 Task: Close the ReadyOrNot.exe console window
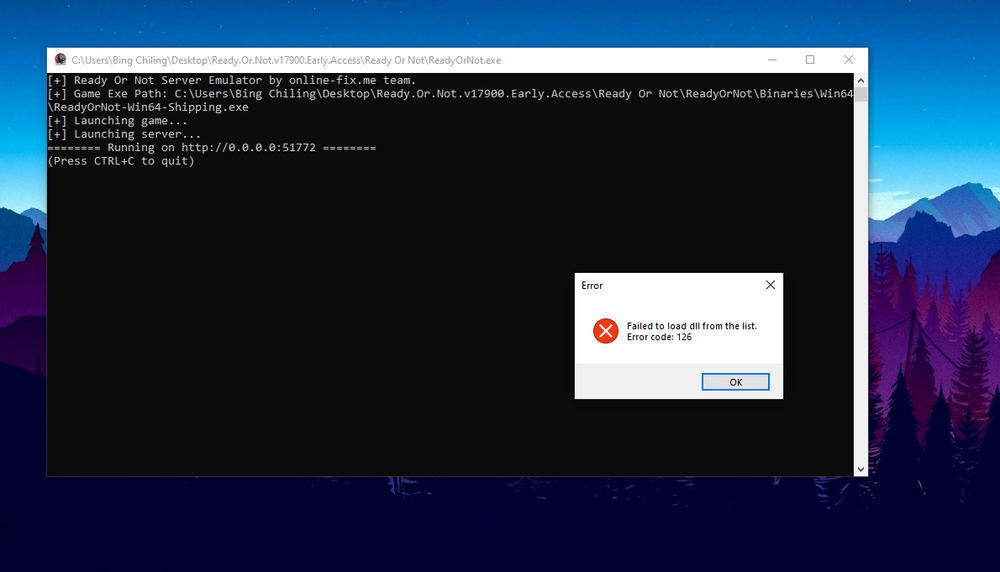click(848, 60)
